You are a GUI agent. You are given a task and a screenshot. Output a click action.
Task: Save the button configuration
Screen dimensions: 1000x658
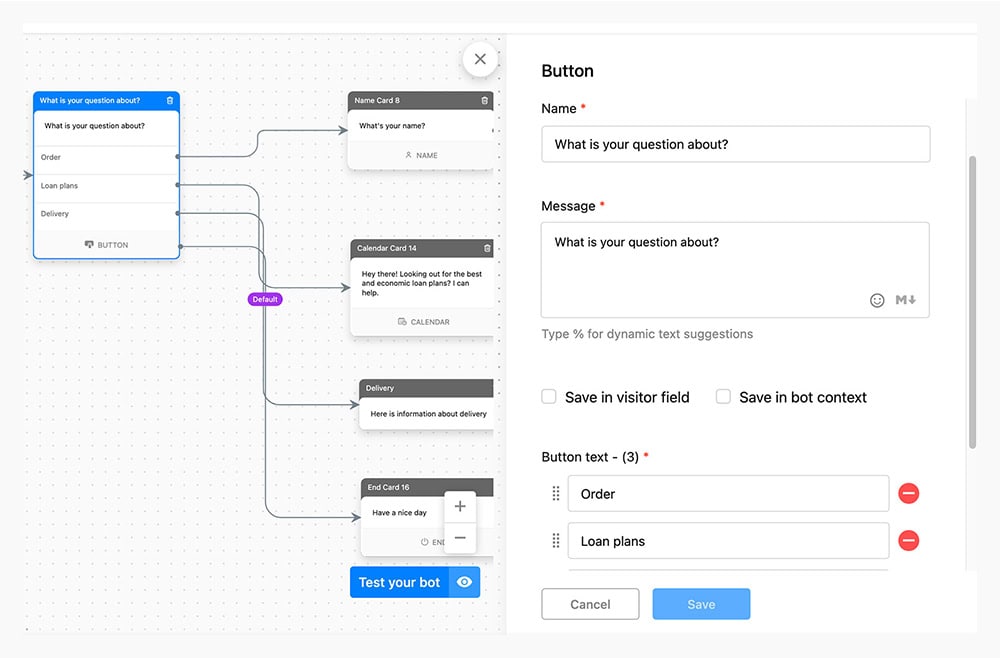701,604
